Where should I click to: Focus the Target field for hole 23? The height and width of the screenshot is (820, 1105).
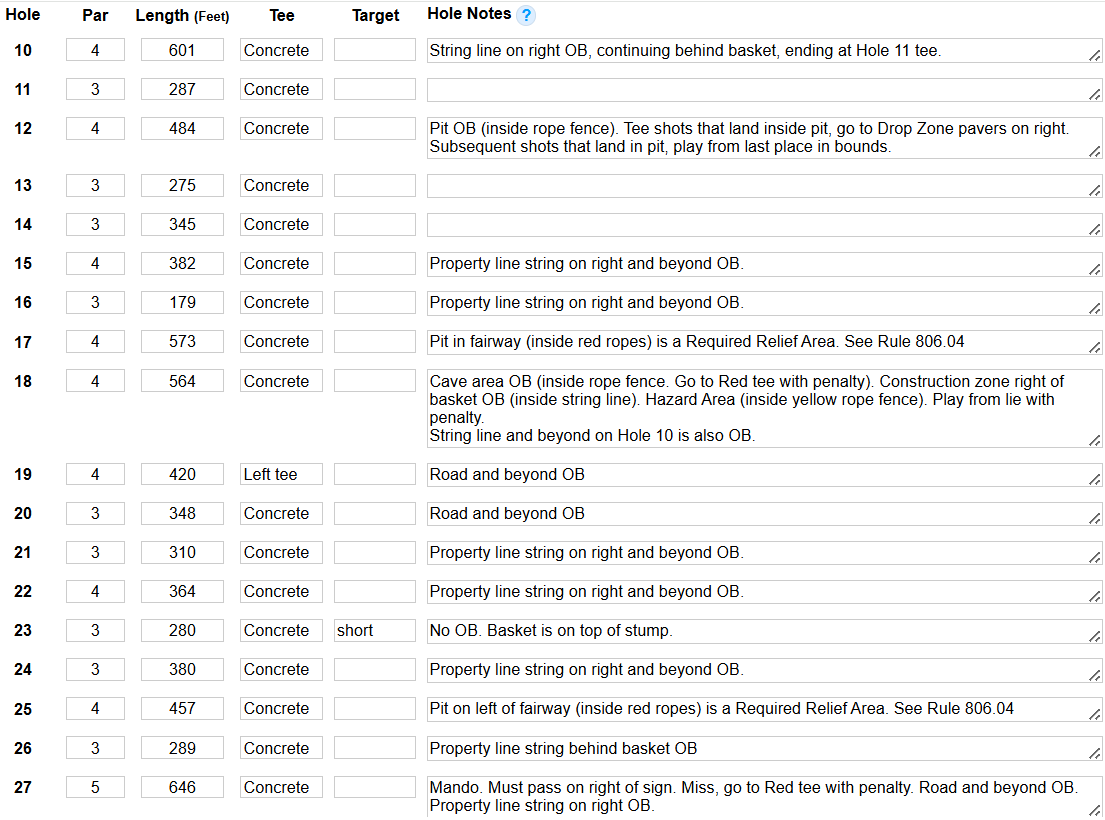374,630
